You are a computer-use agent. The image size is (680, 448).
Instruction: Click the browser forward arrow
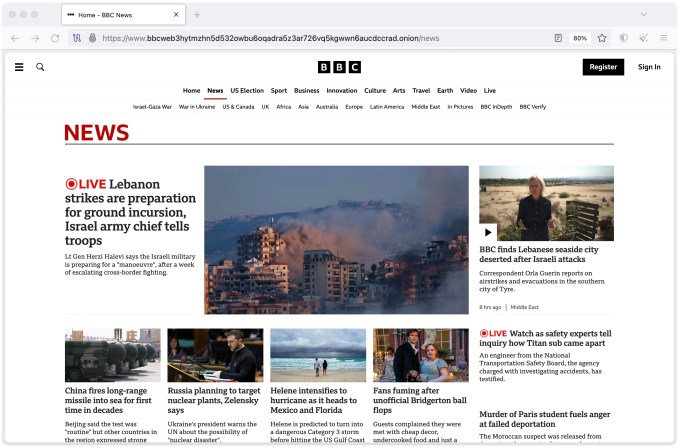pyautogui.click(x=35, y=38)
